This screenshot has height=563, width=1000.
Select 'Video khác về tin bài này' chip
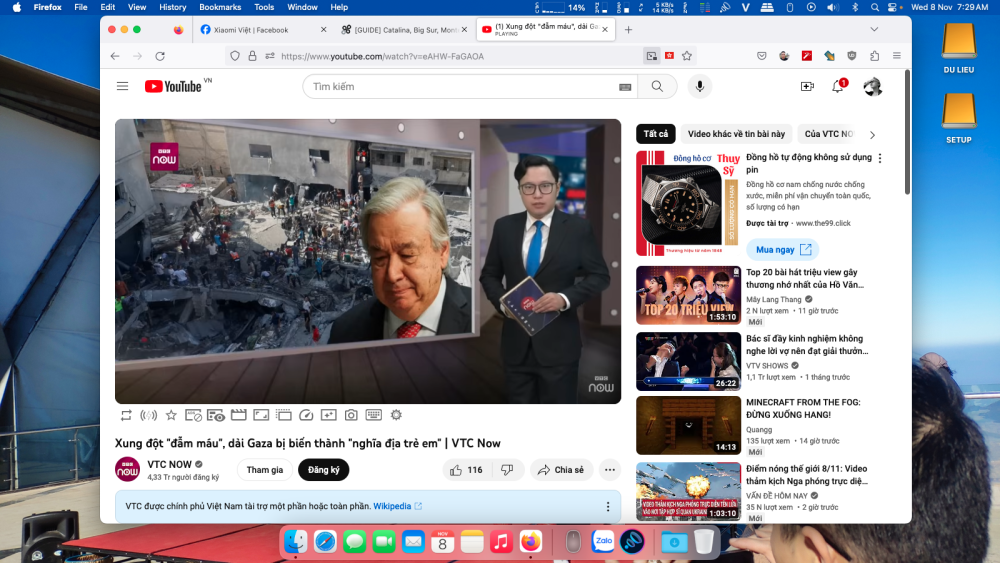736,134
